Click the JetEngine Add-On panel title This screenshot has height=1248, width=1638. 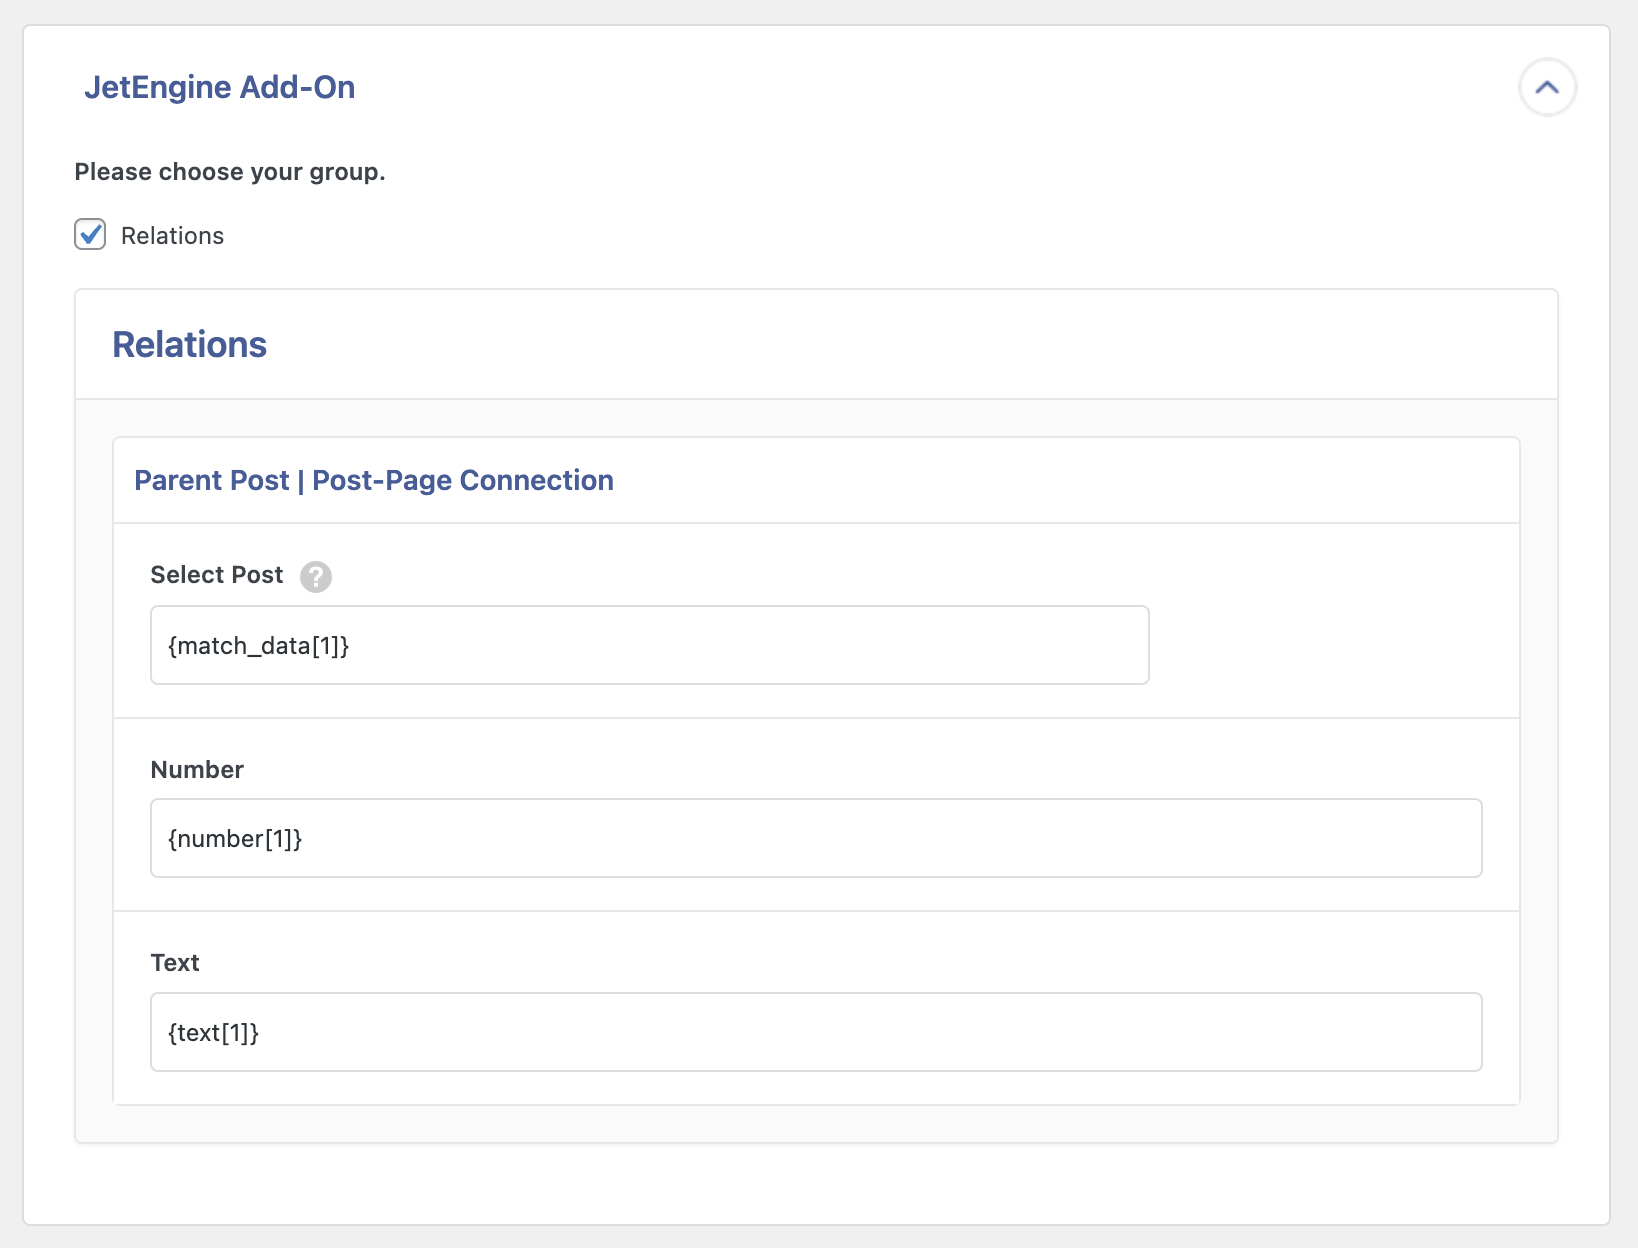click(219, 88)
